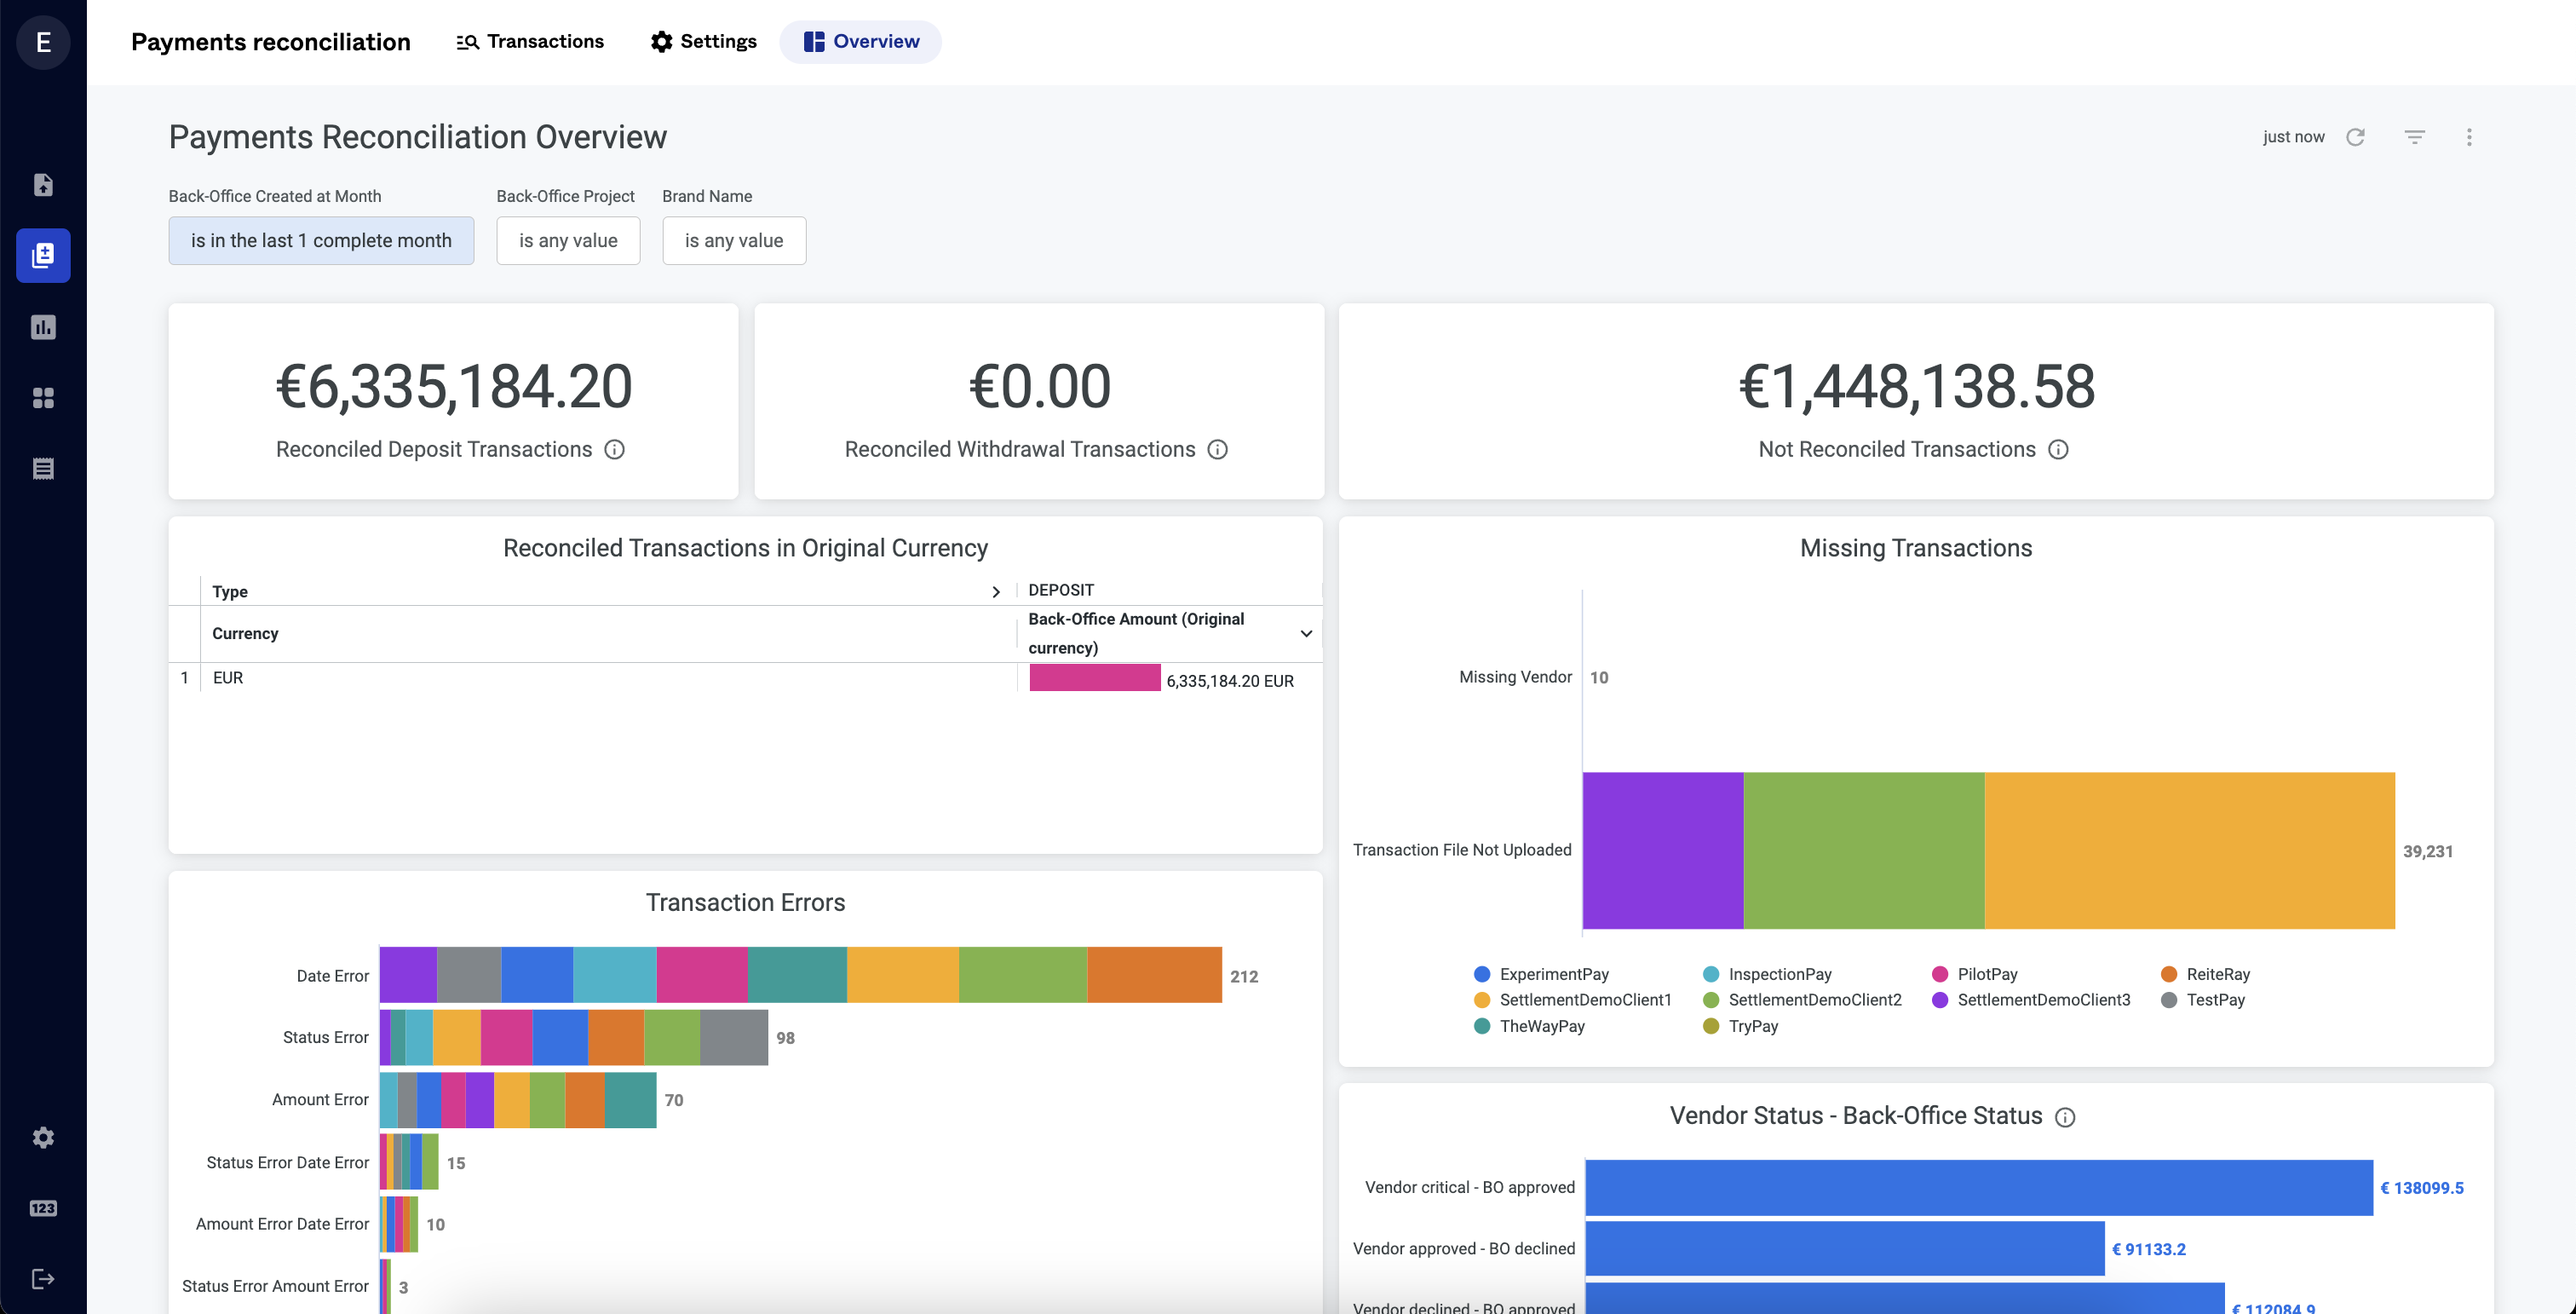Click the info icon beside Not Reconciled Transactions
The image size is (2576, 1314).
[2059, 450]
